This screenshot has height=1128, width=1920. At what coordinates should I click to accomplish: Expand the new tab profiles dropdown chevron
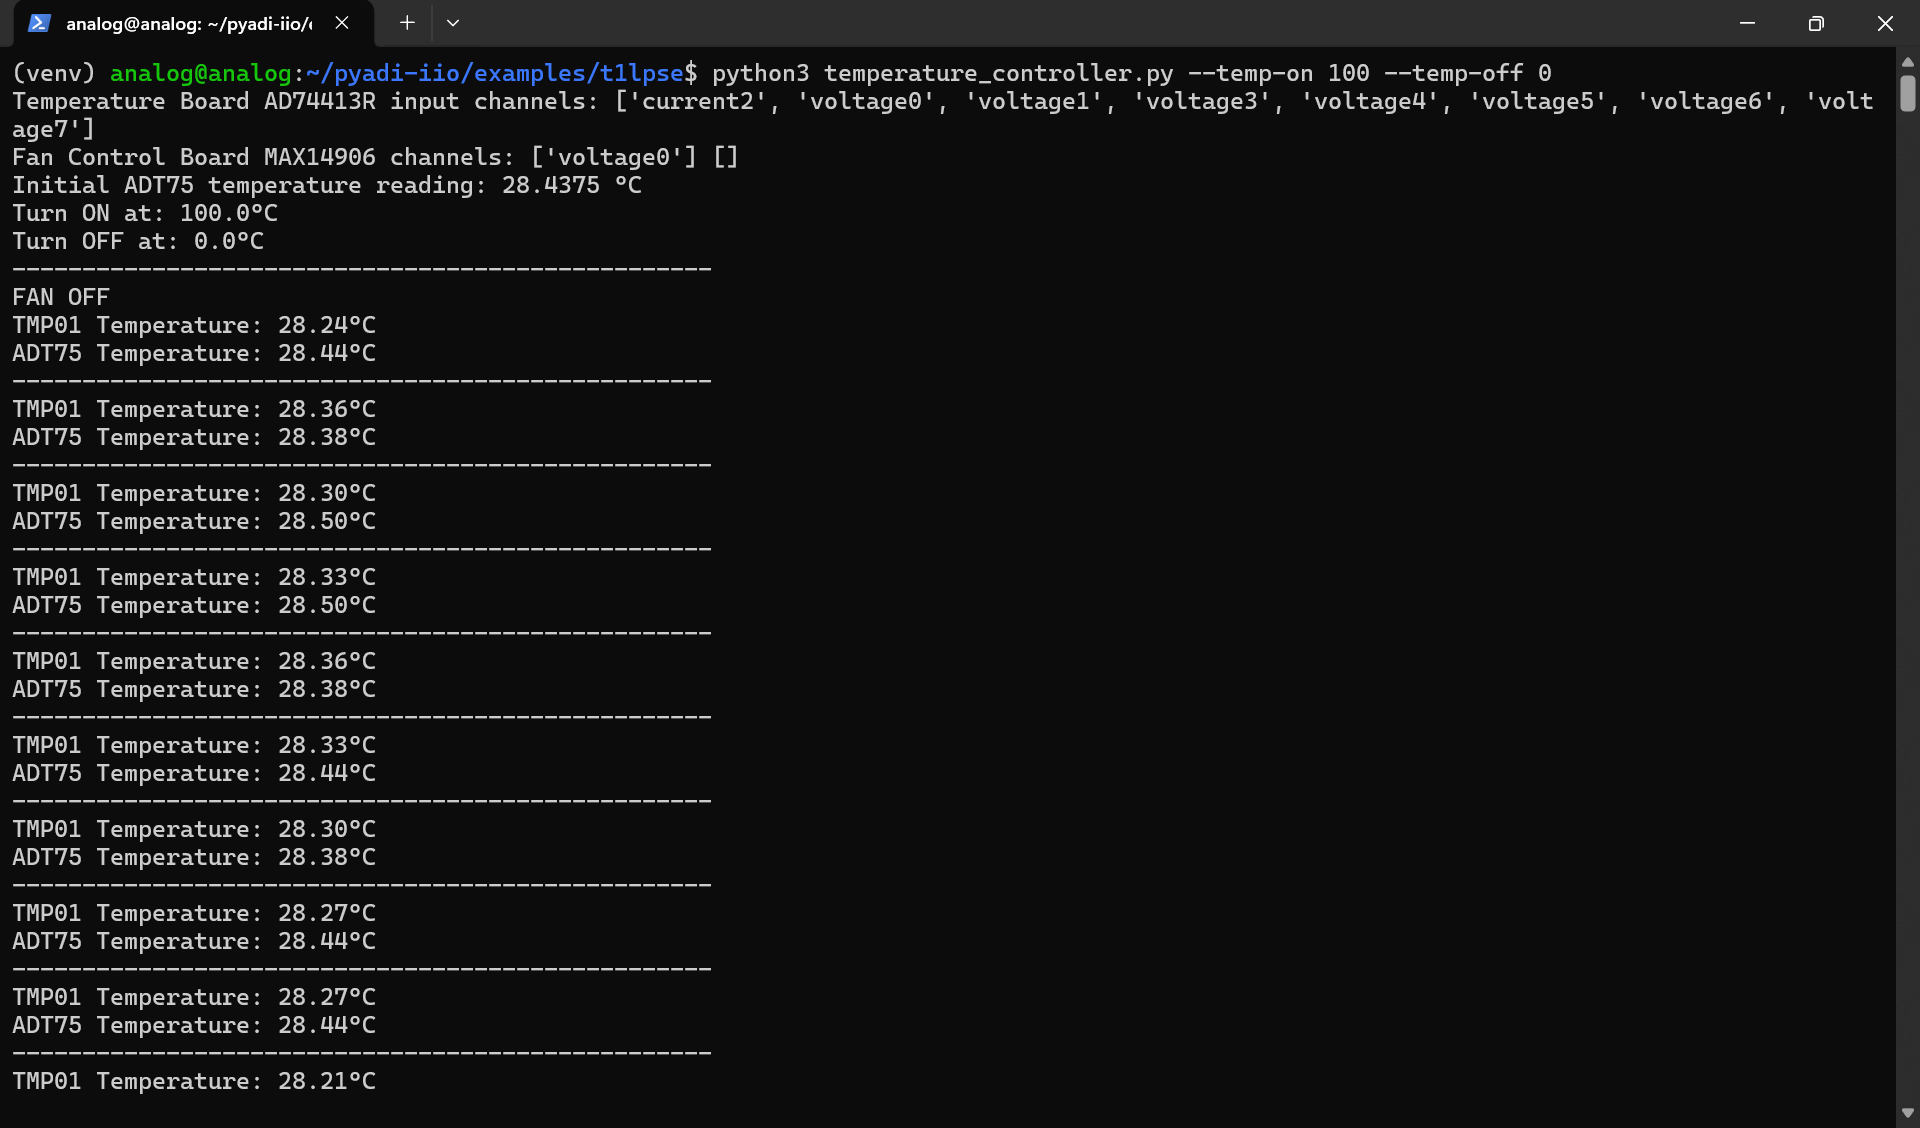(x=453, y=23)
